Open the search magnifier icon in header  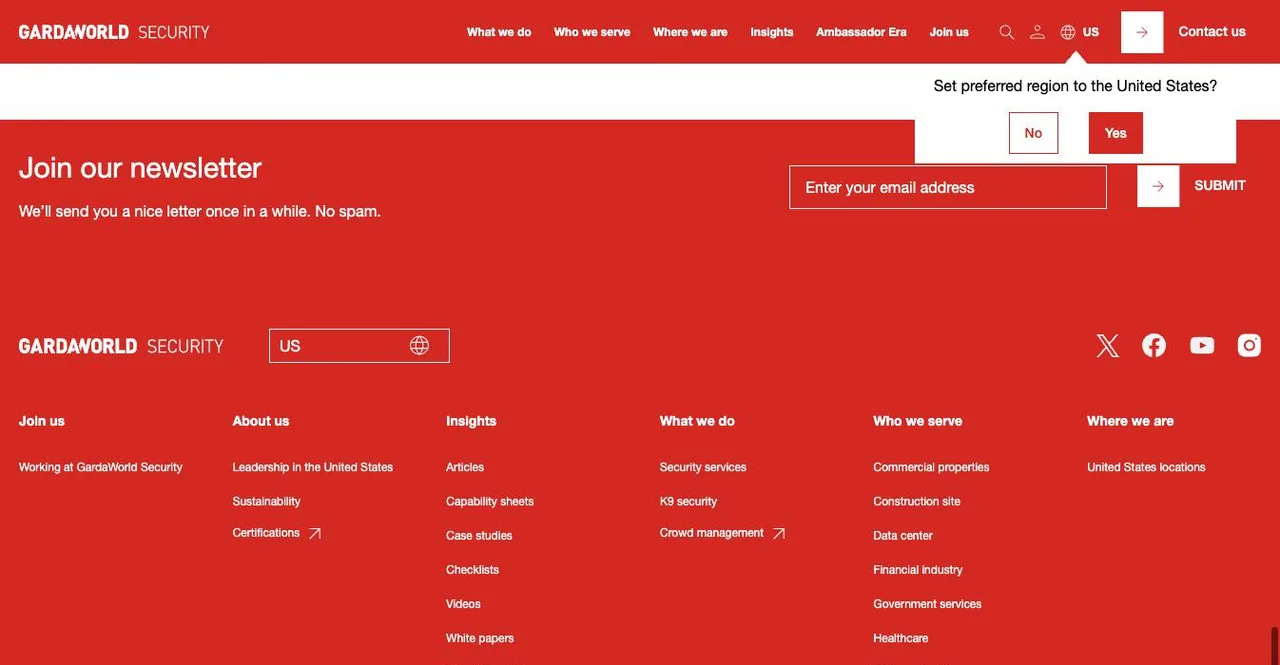[1007, 32]
